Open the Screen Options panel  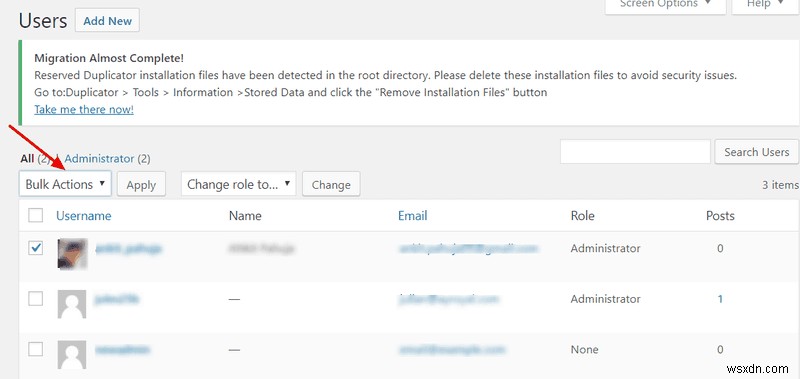tap(665, 5)
